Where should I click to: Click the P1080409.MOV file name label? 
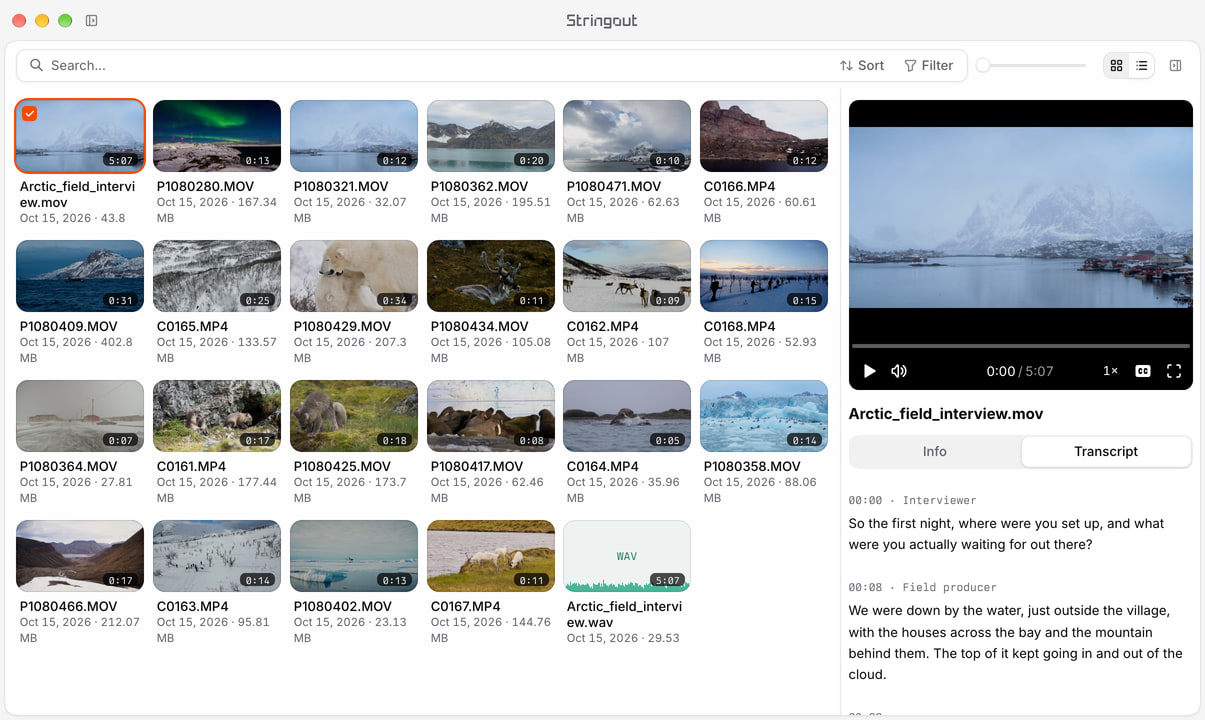tap(69, 326)
